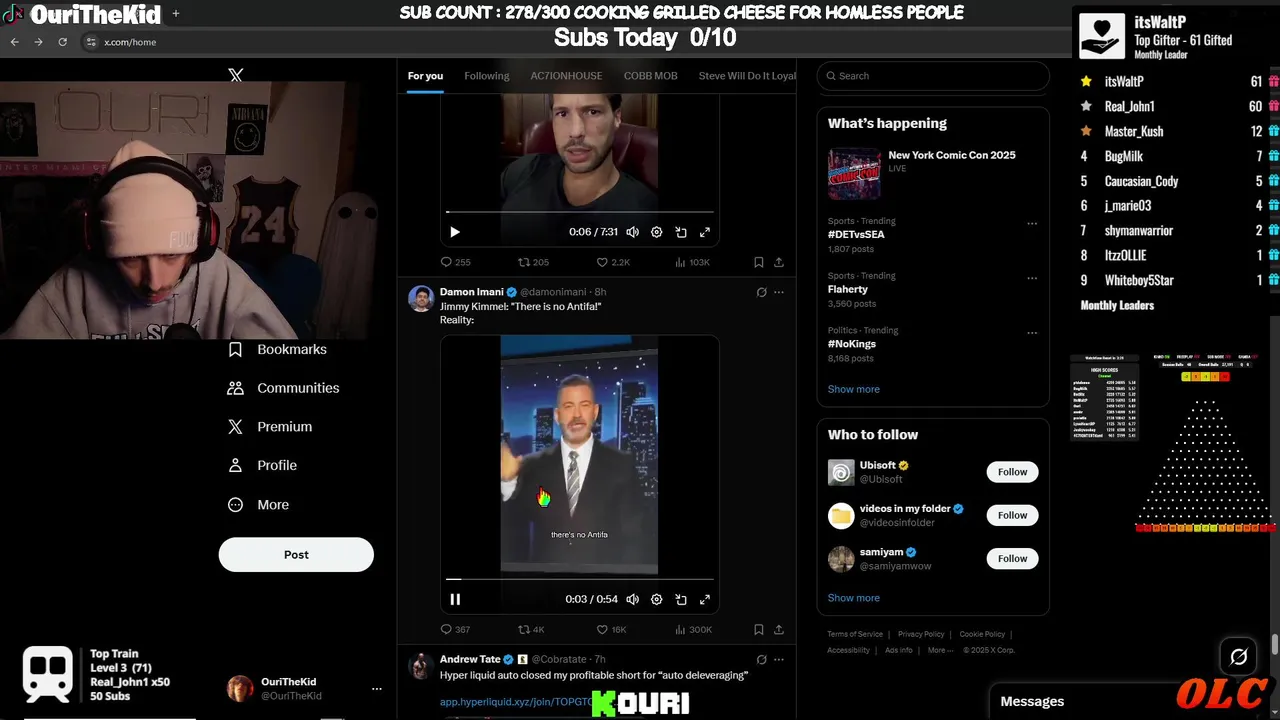Viewport: 1280px width, 720px height.
Task: Open the Damon Imani profile name
Action: point(472,292)
